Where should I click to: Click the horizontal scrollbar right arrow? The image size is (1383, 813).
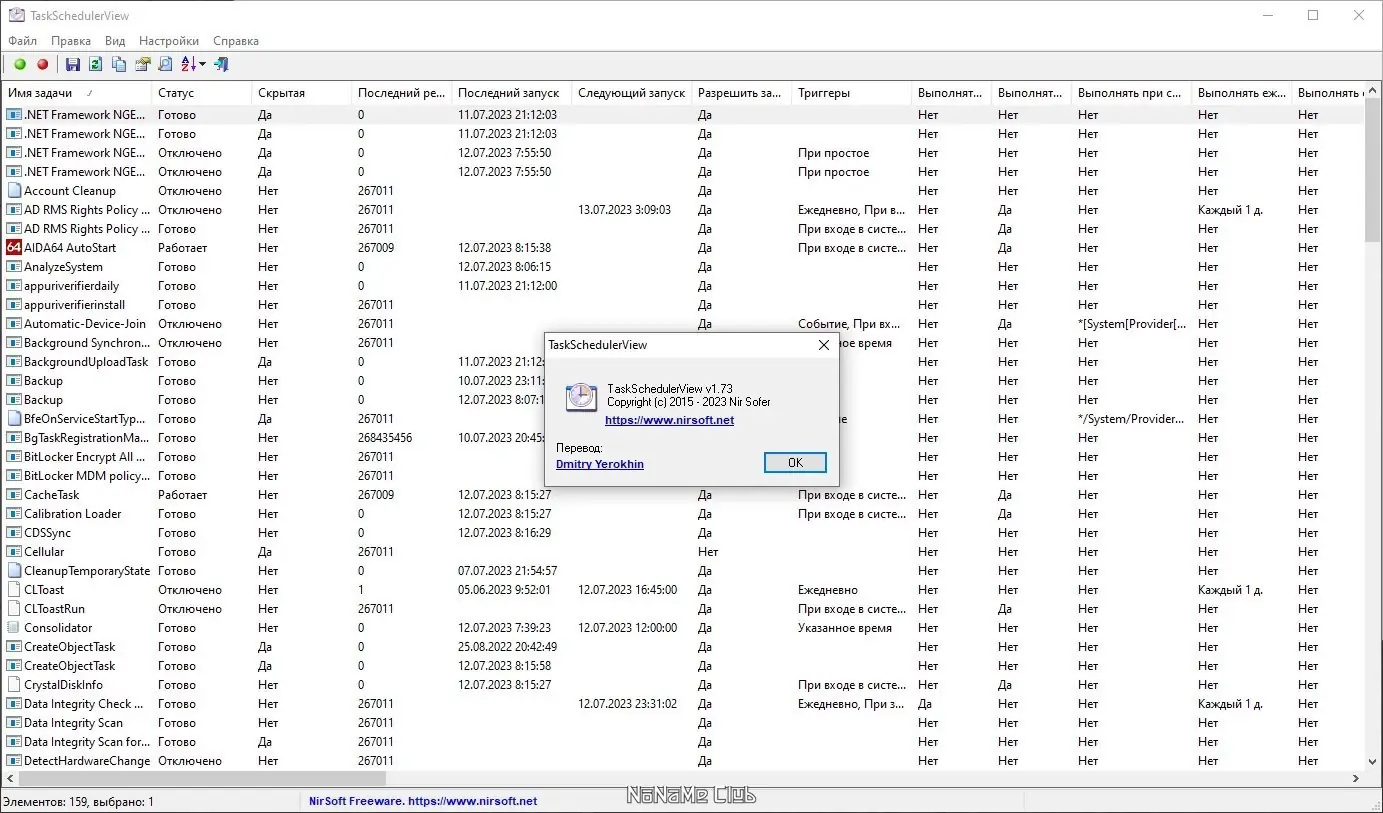[x=1357, y=778]
